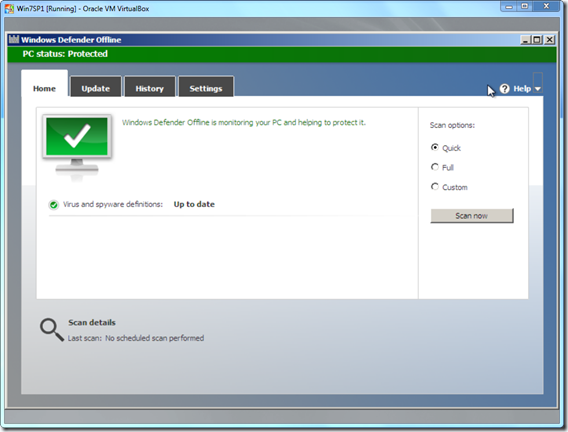The image size is (568, 432).
Task: Switch to the Home tab
Action: coord(44,83)
